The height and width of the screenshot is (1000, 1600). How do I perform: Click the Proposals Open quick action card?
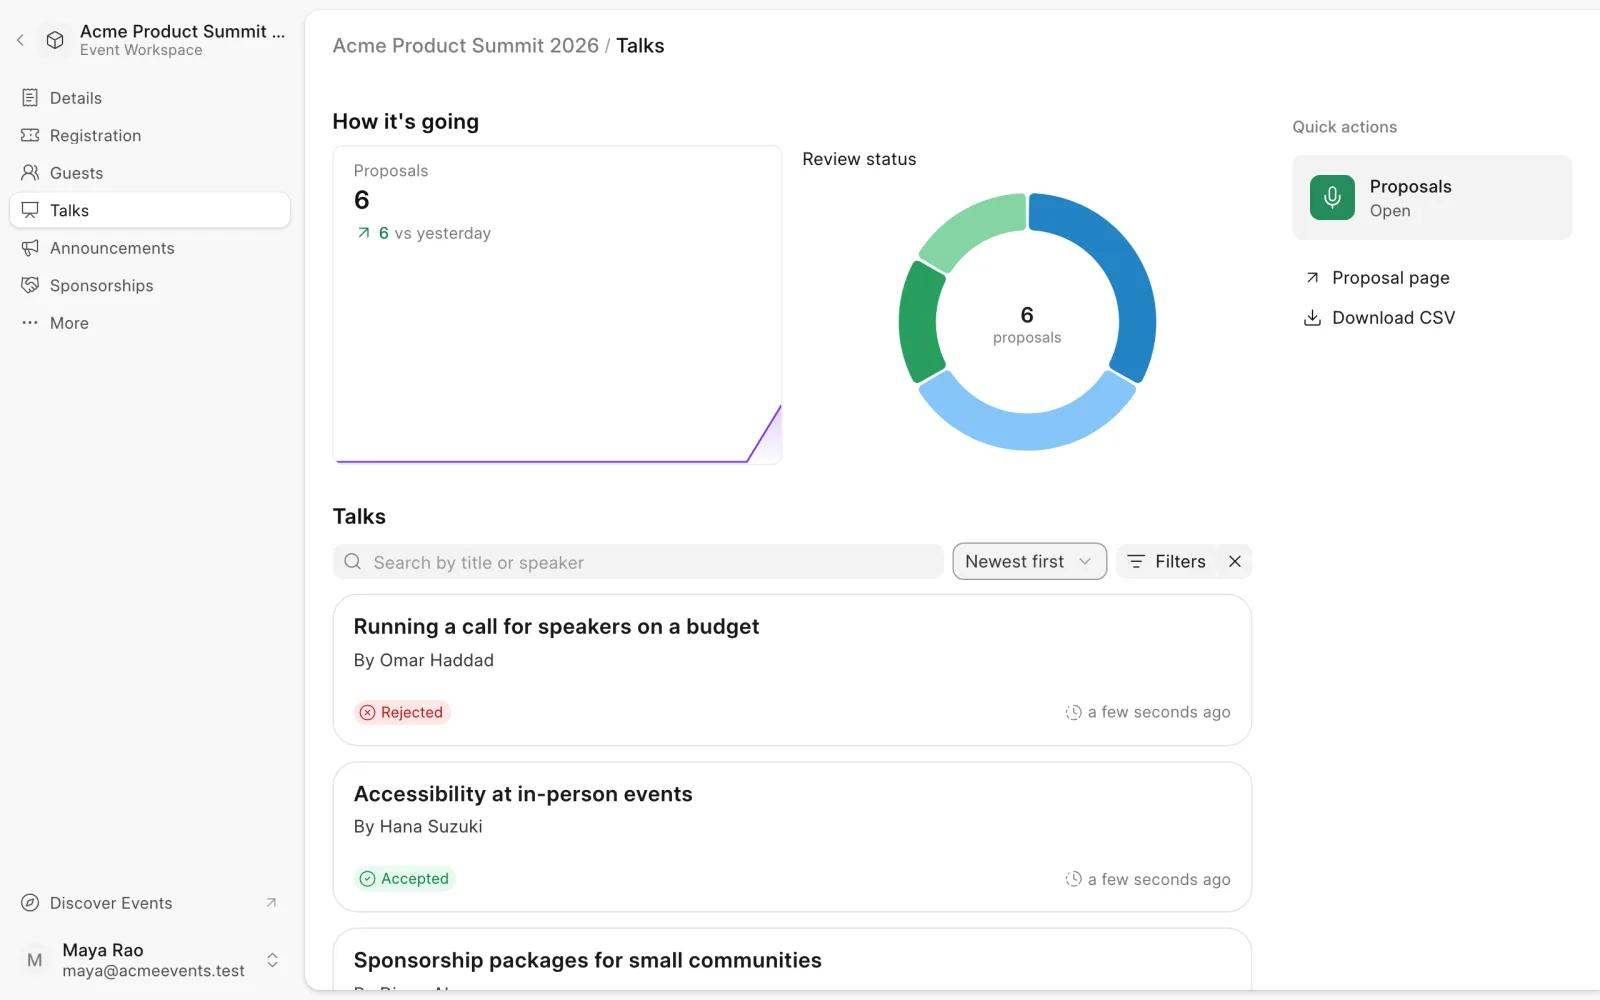(1432, 197)
